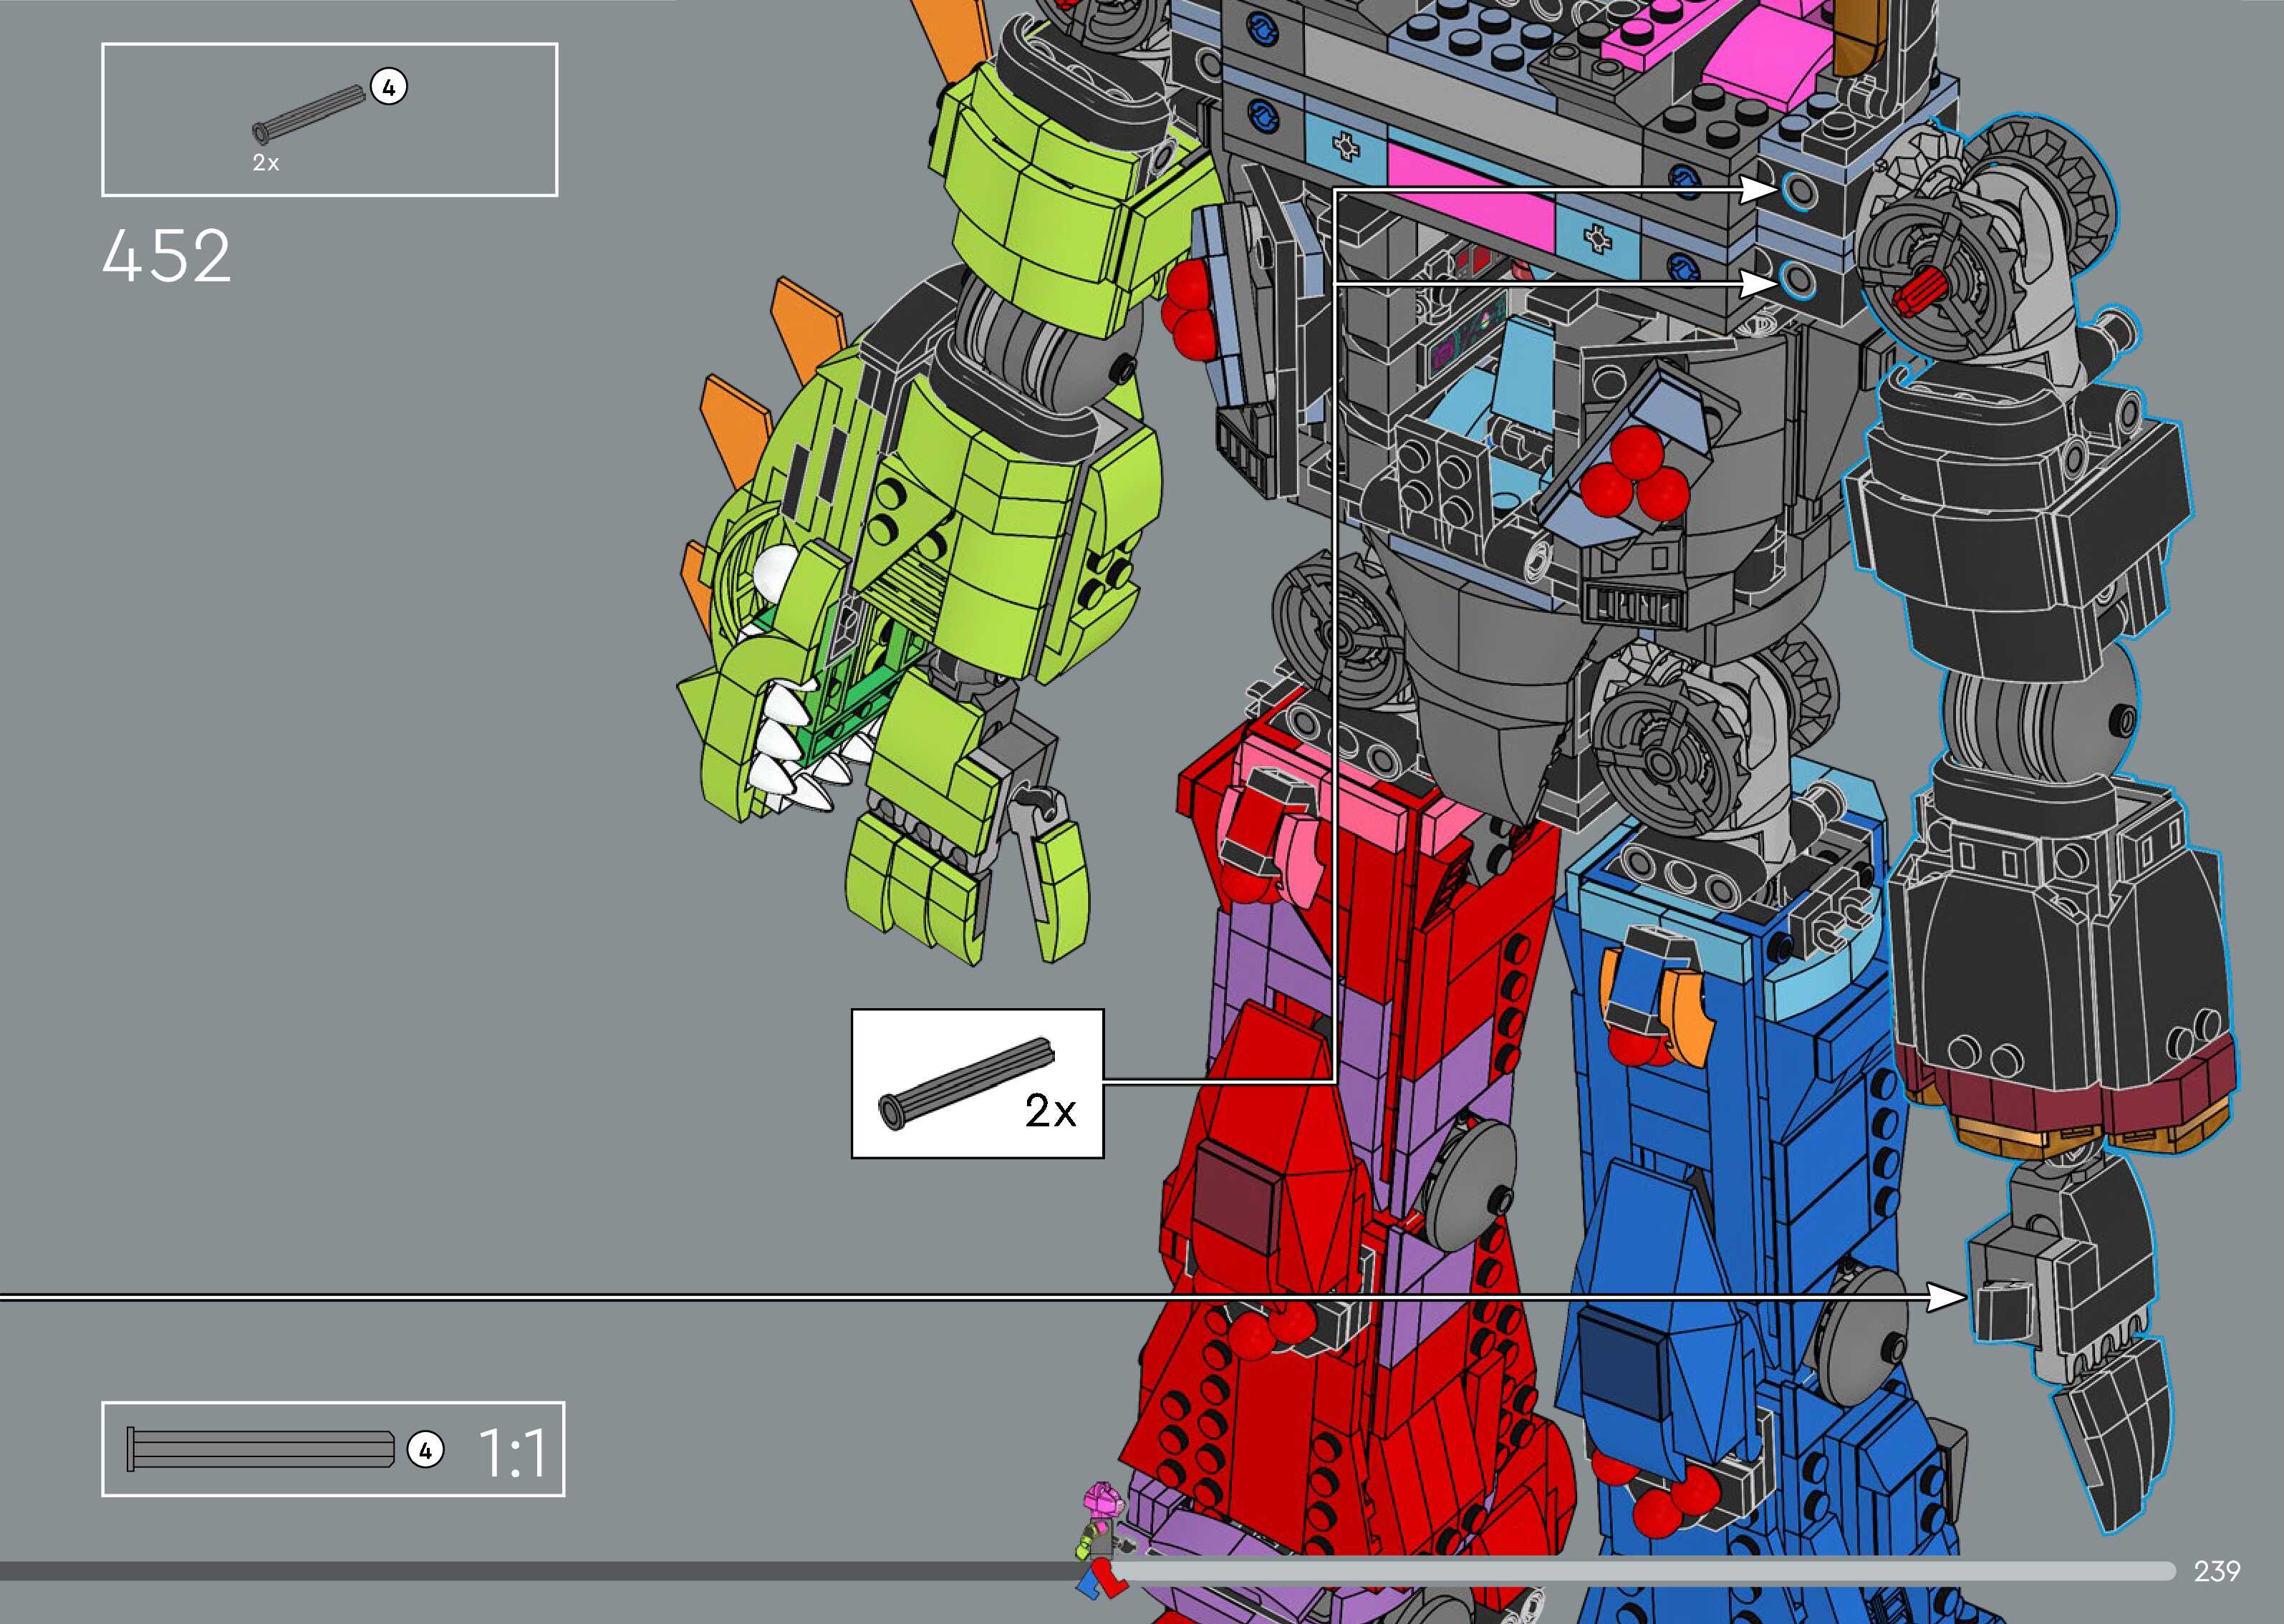Click the upper white arrowhead pointing to the pin hole

coord(1755,188)
